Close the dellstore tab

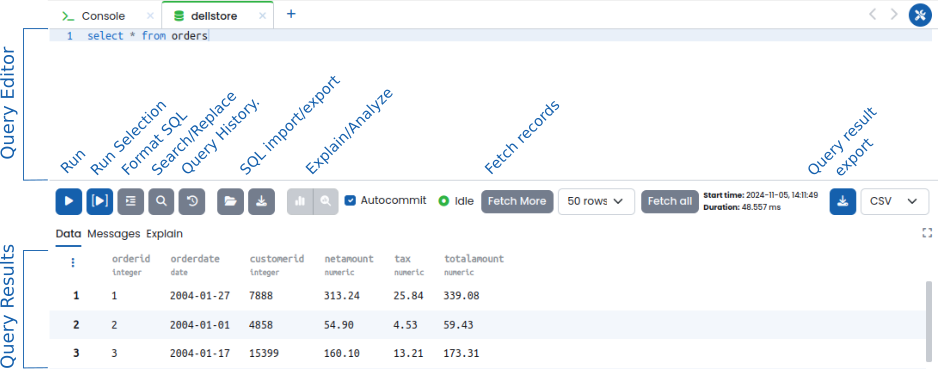click(x=262, y=16)
